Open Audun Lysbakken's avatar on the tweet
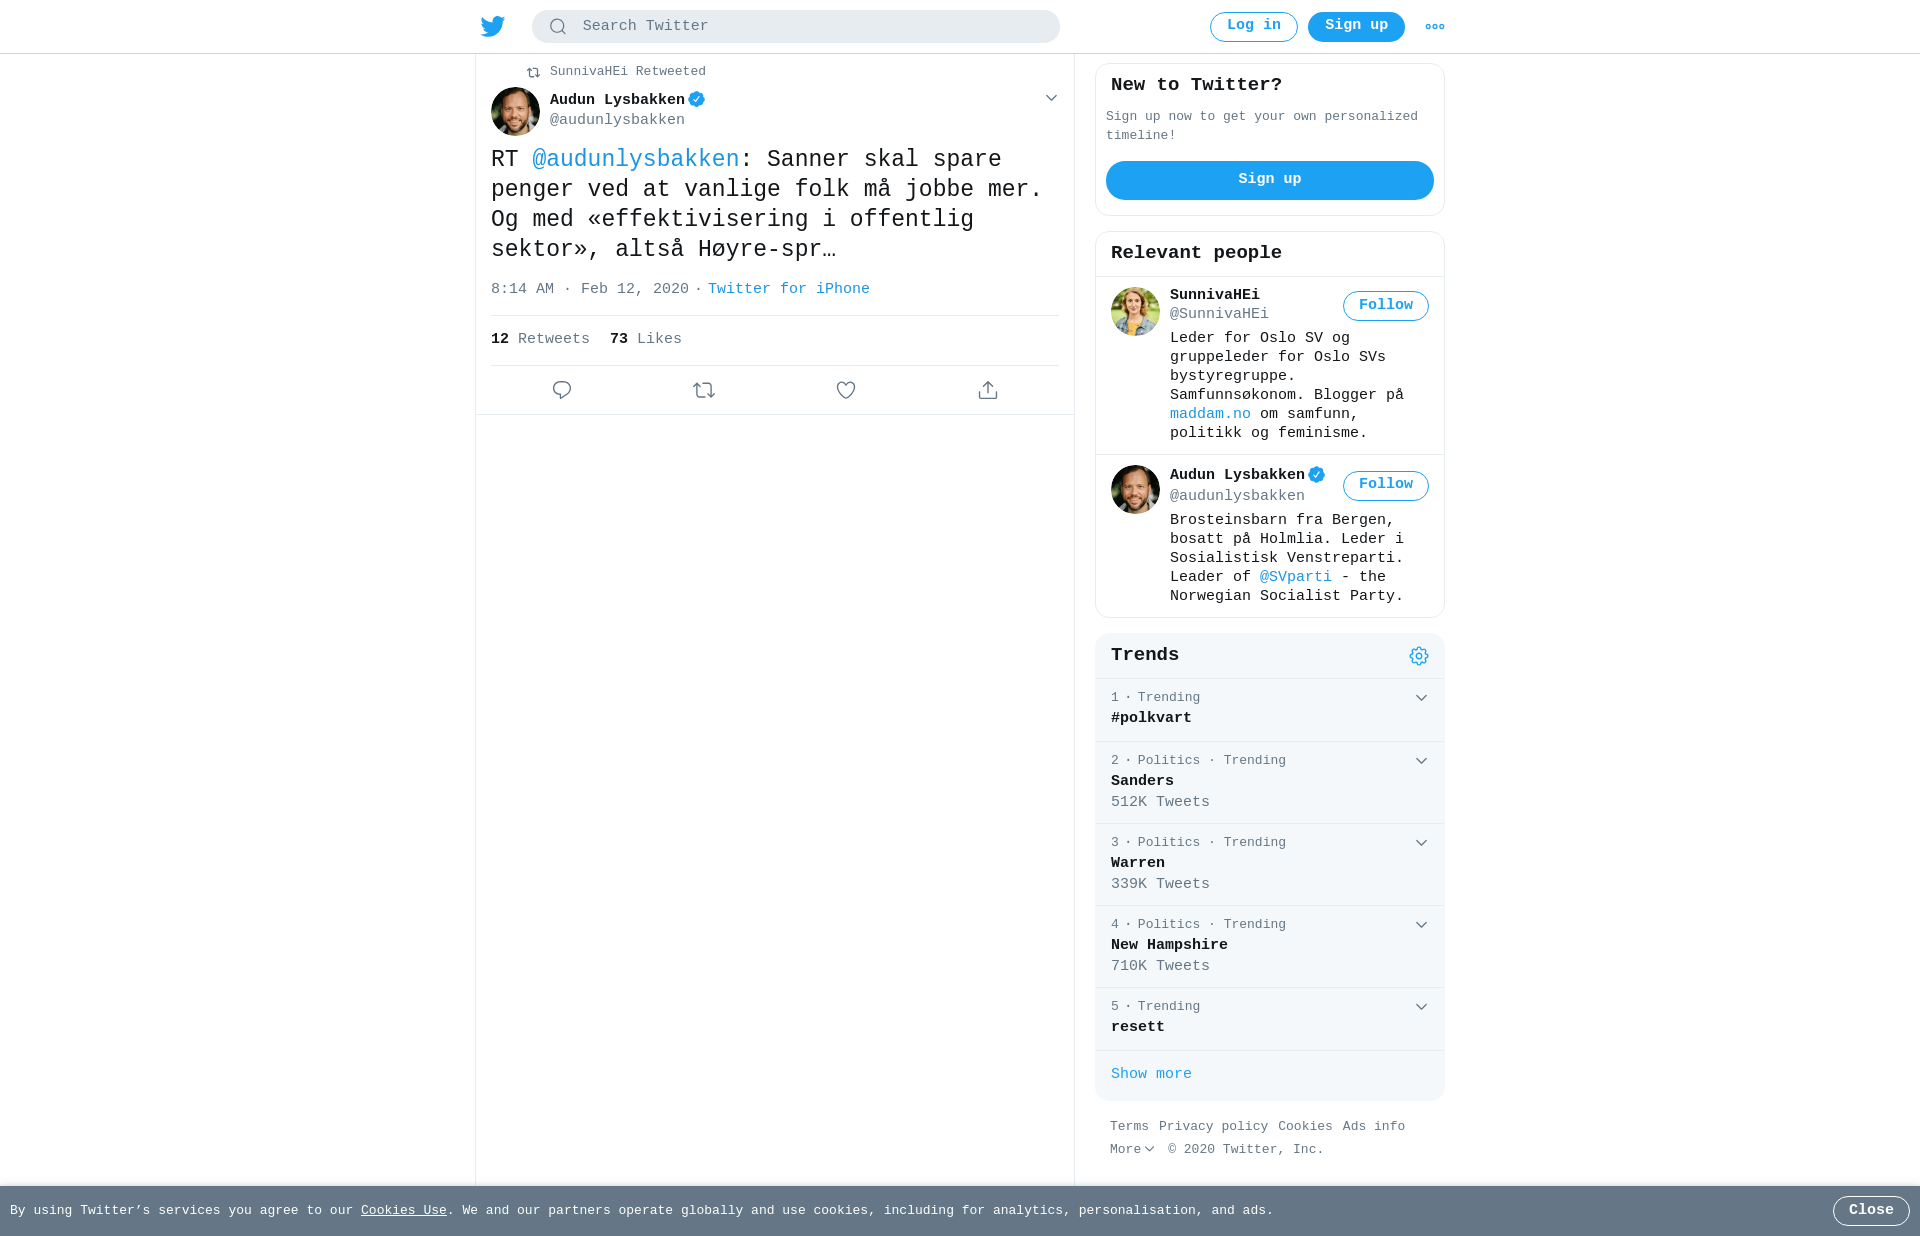 coord(515,111)
